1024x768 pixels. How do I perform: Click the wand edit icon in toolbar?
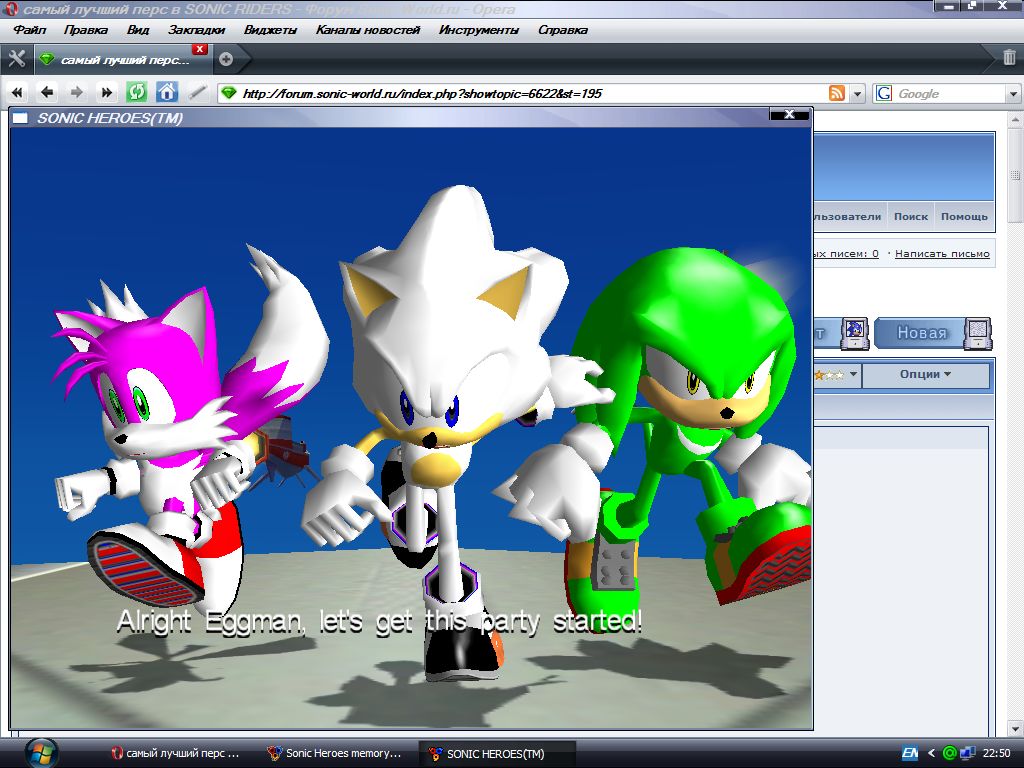198,93
